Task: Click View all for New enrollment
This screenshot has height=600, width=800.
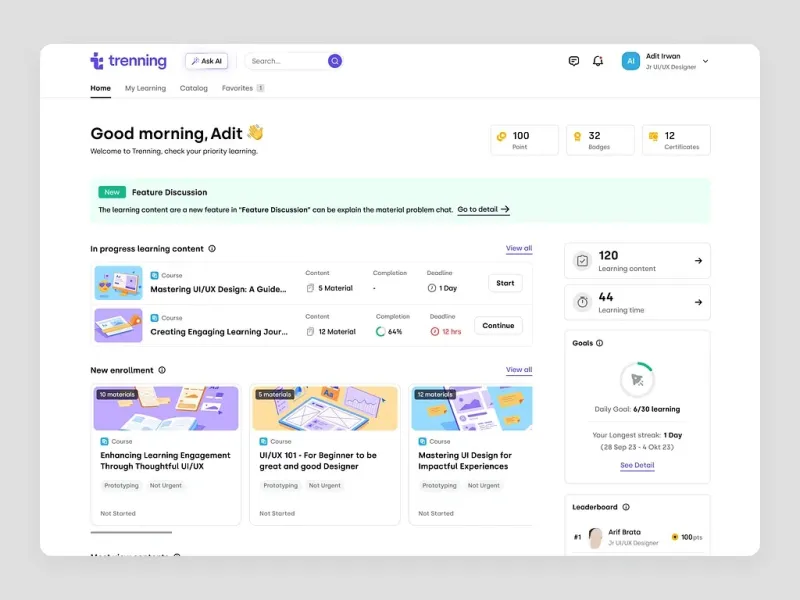Action: point(519,370)
